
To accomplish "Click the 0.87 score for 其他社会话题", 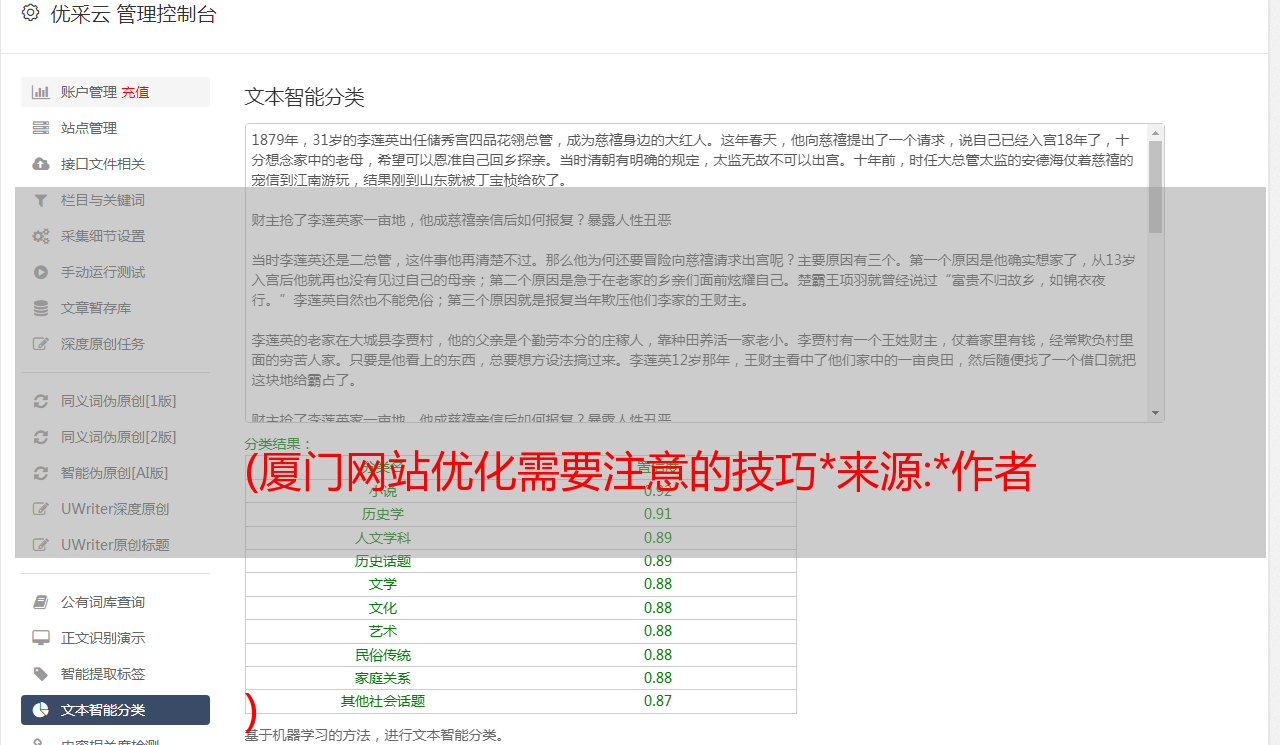I will (658, 701).
